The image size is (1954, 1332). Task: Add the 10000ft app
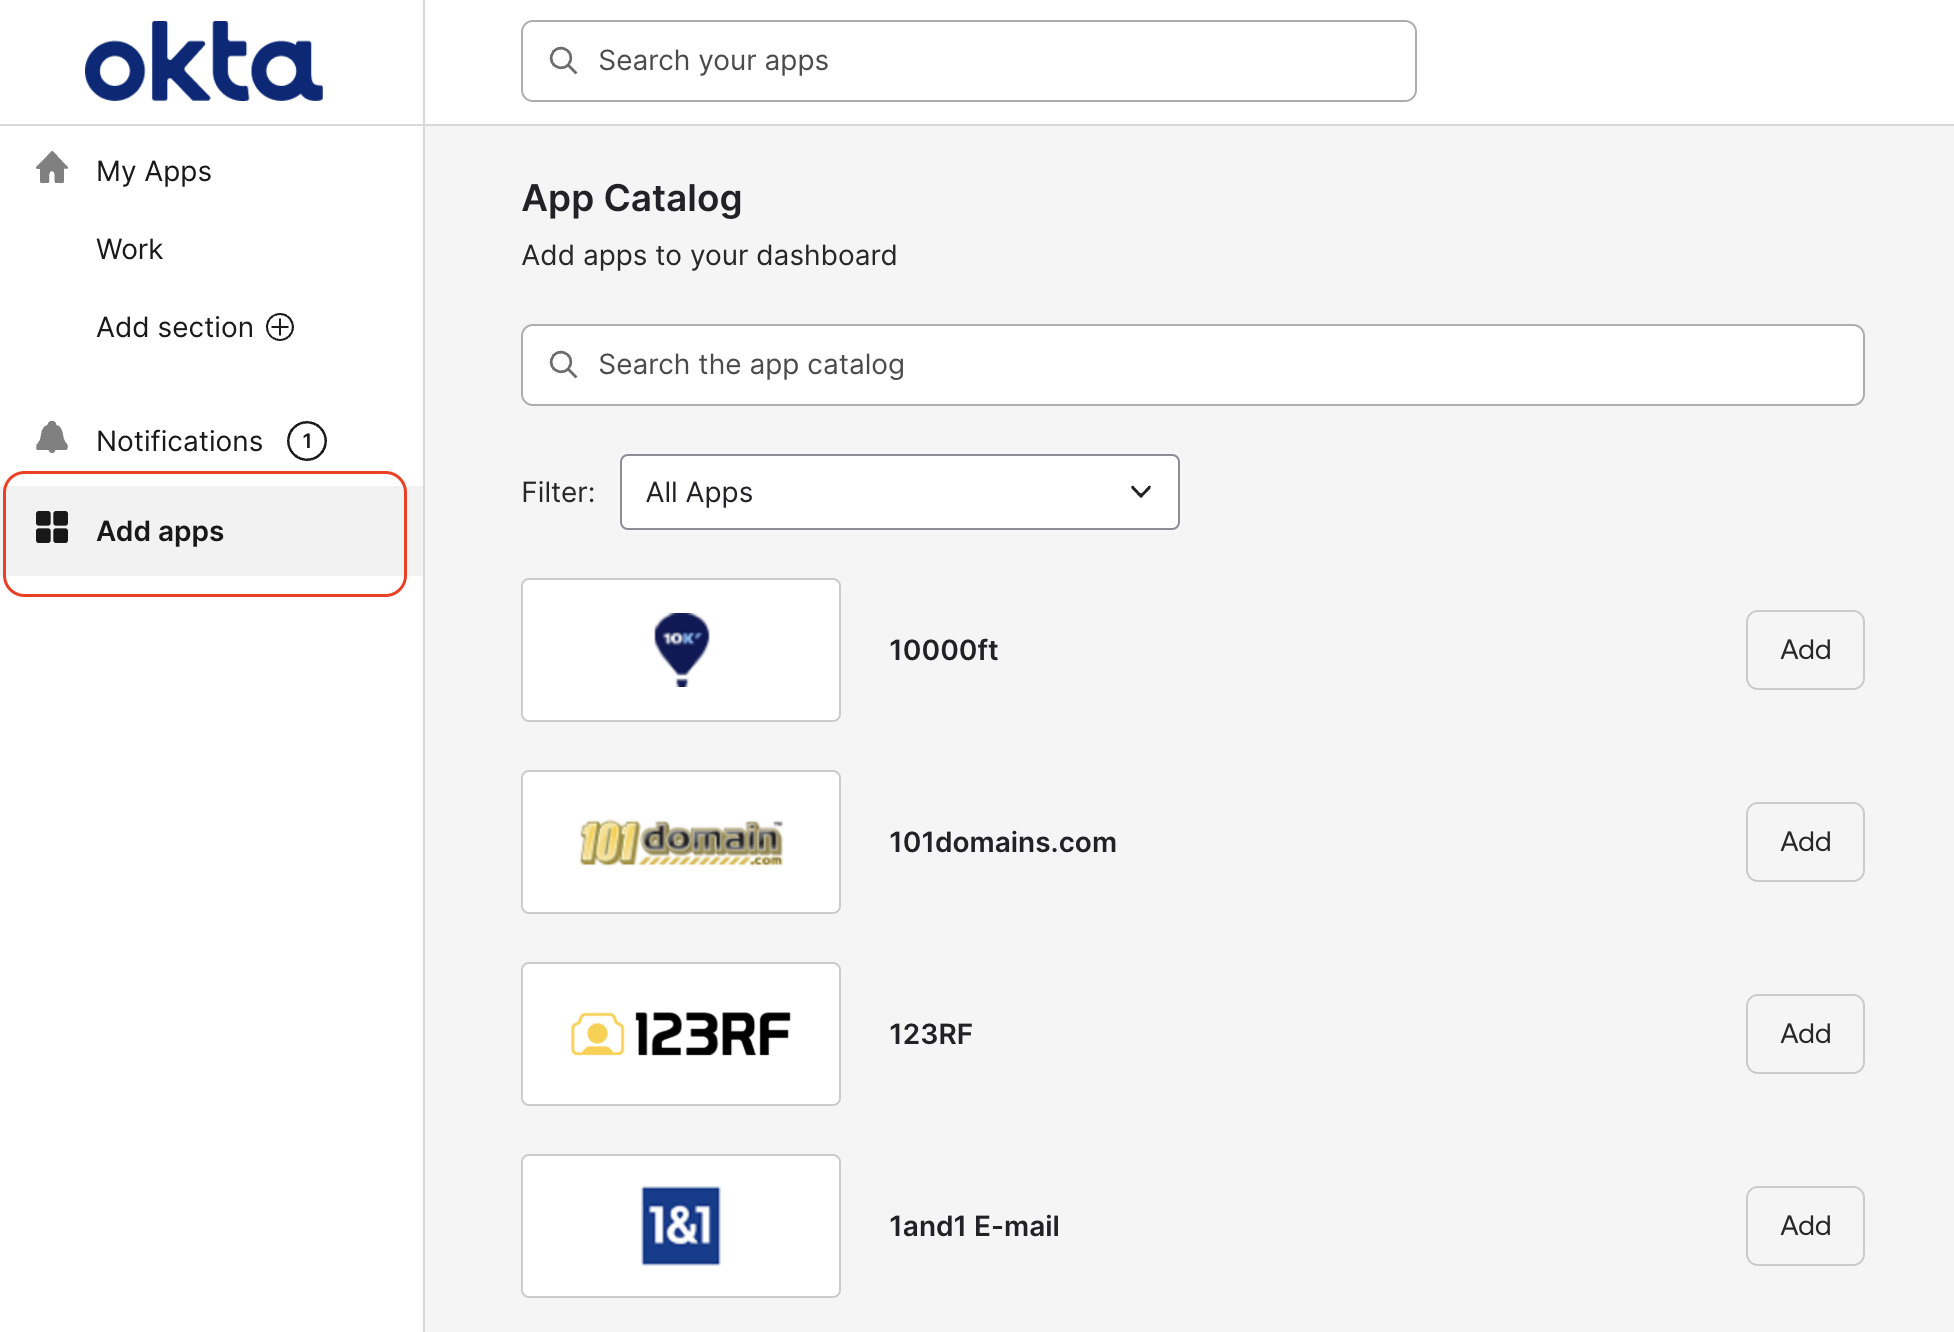(1805, 650)
